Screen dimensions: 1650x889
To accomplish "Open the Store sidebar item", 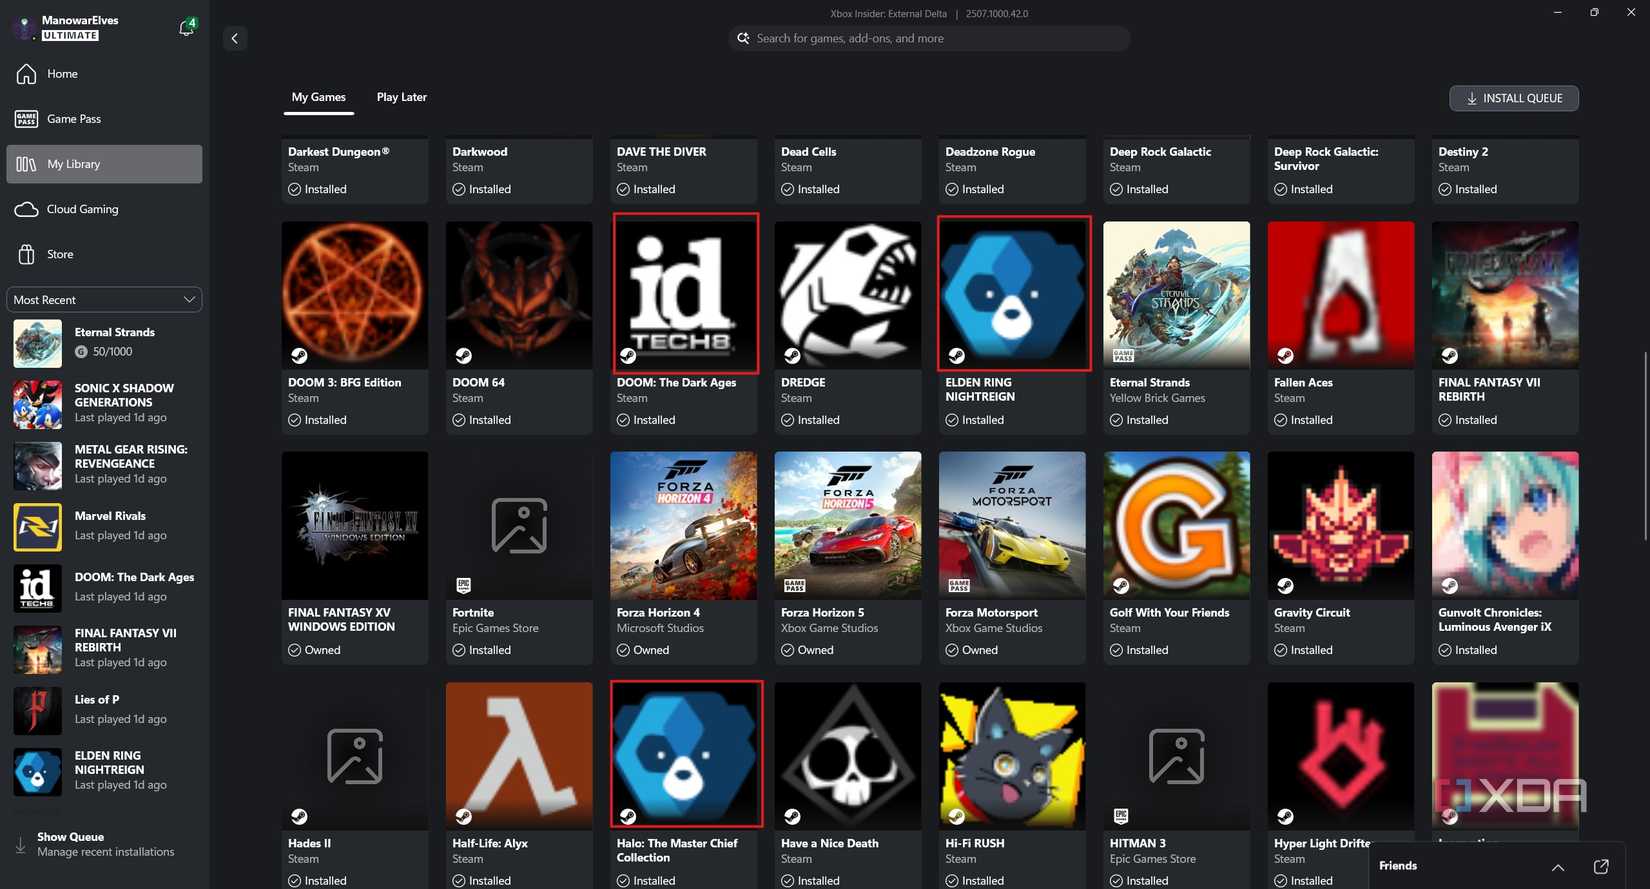I will tap(104, 254).
